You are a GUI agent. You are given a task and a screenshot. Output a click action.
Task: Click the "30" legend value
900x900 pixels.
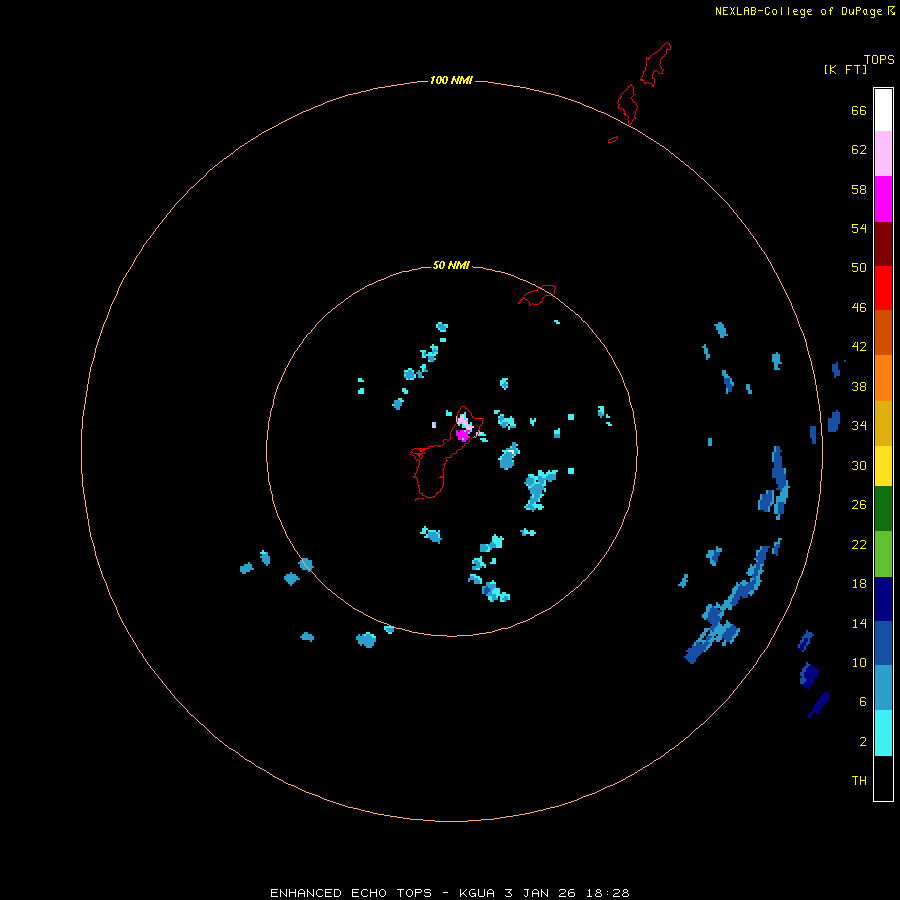coord(859,465)
